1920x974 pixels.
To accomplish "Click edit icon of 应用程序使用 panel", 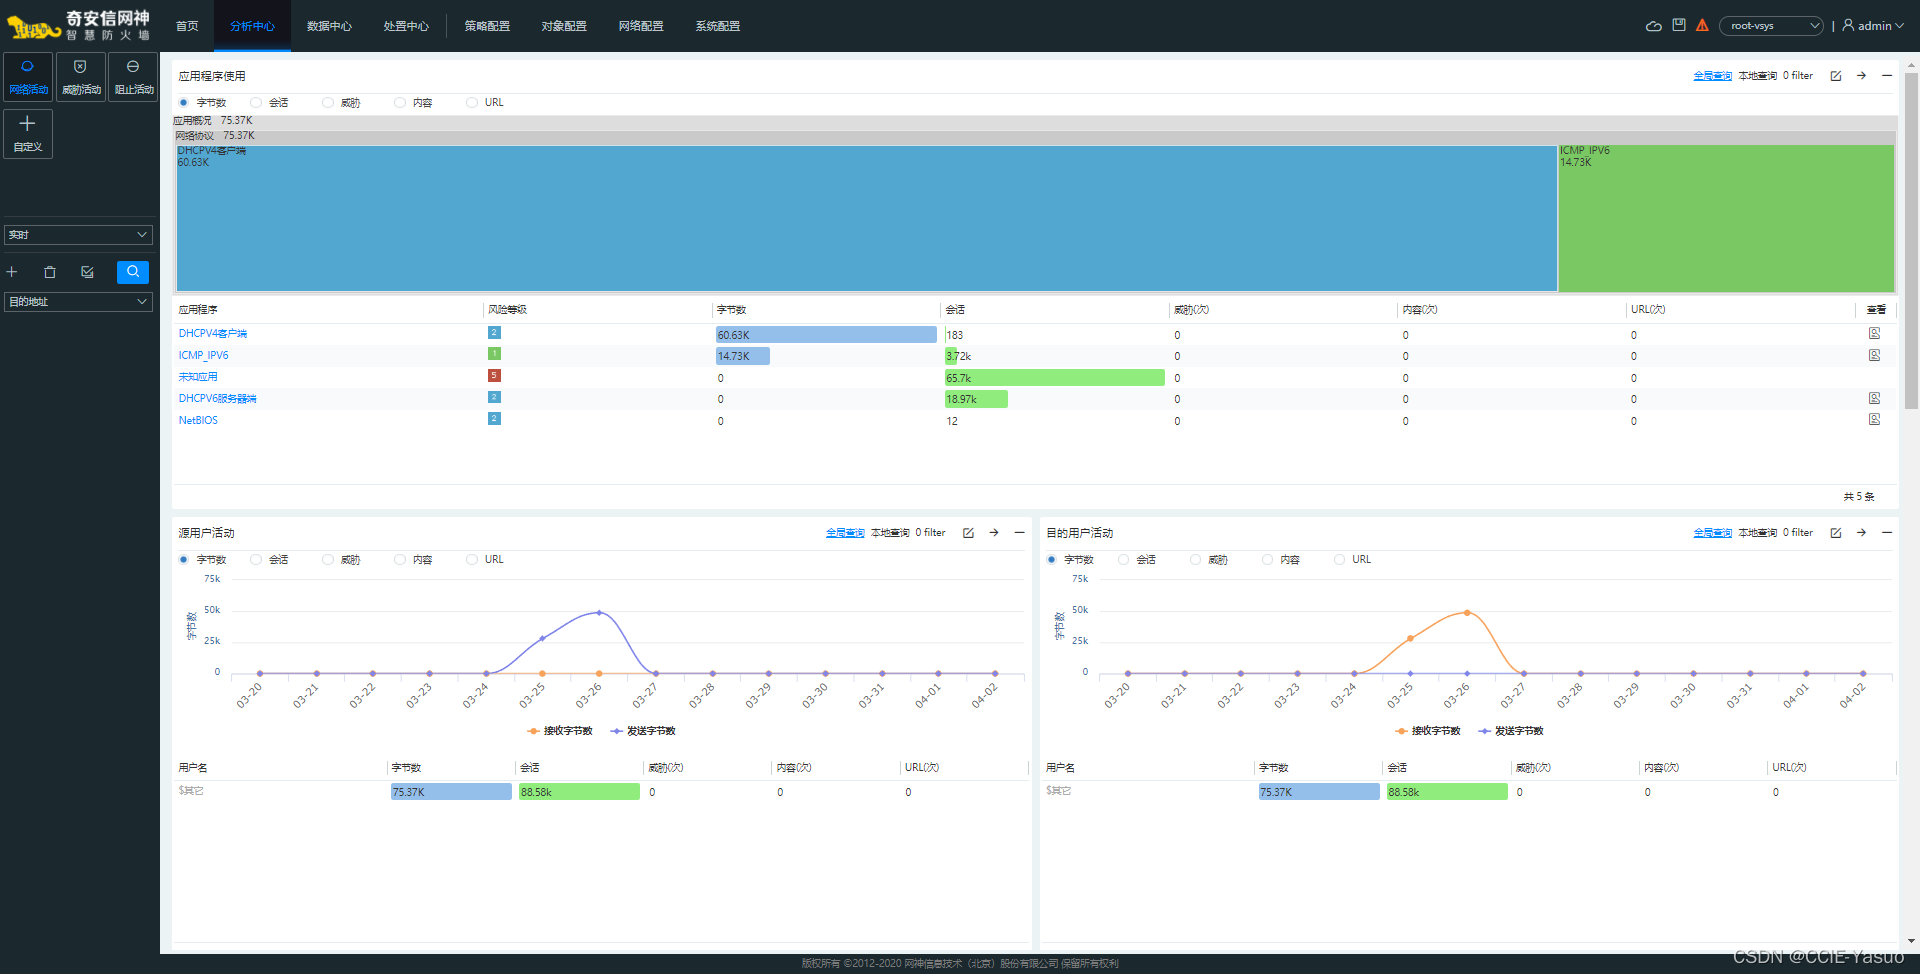I will tap(1836, 76).
